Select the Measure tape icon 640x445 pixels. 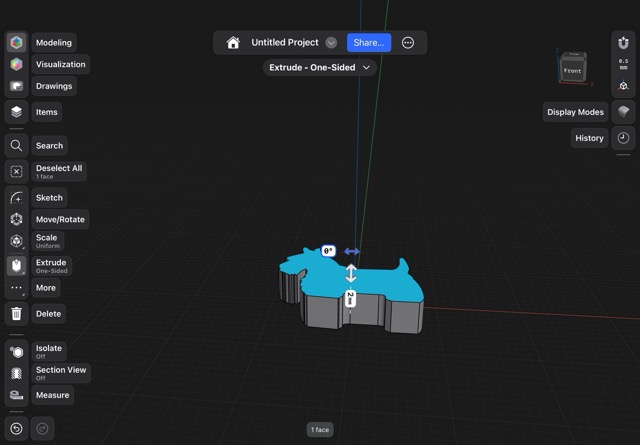(16, 395)
